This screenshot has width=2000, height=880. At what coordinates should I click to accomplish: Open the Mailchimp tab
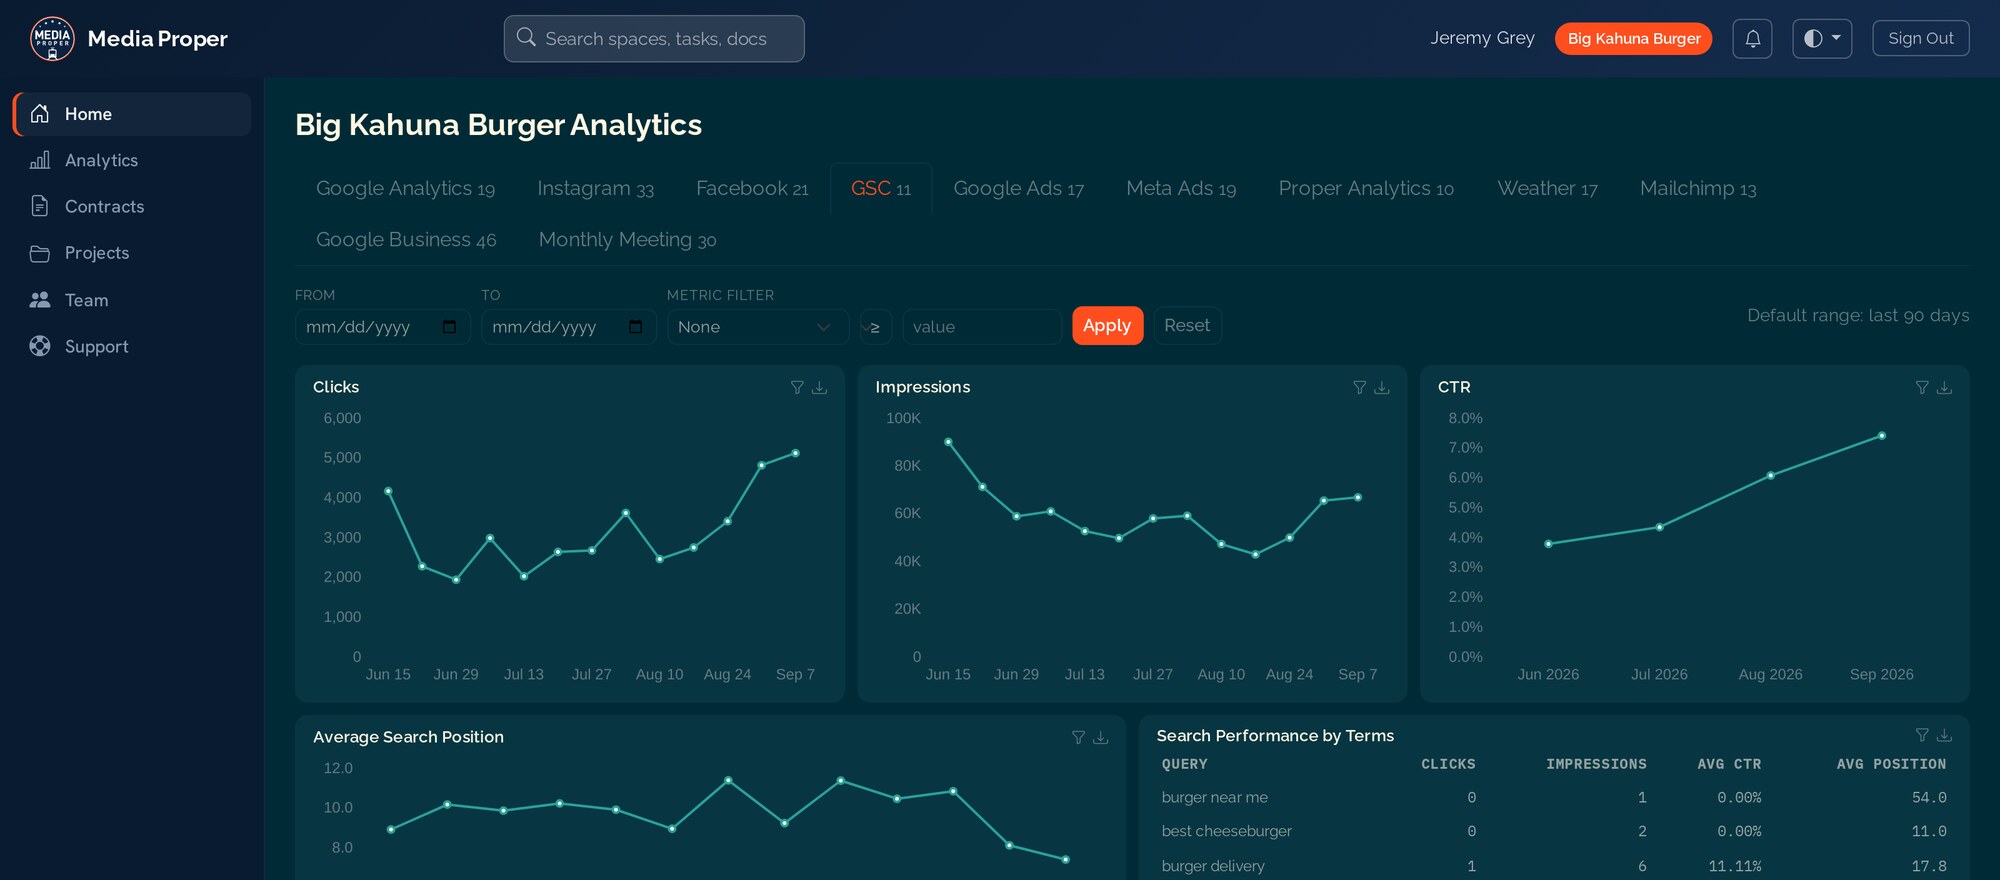1698,188
